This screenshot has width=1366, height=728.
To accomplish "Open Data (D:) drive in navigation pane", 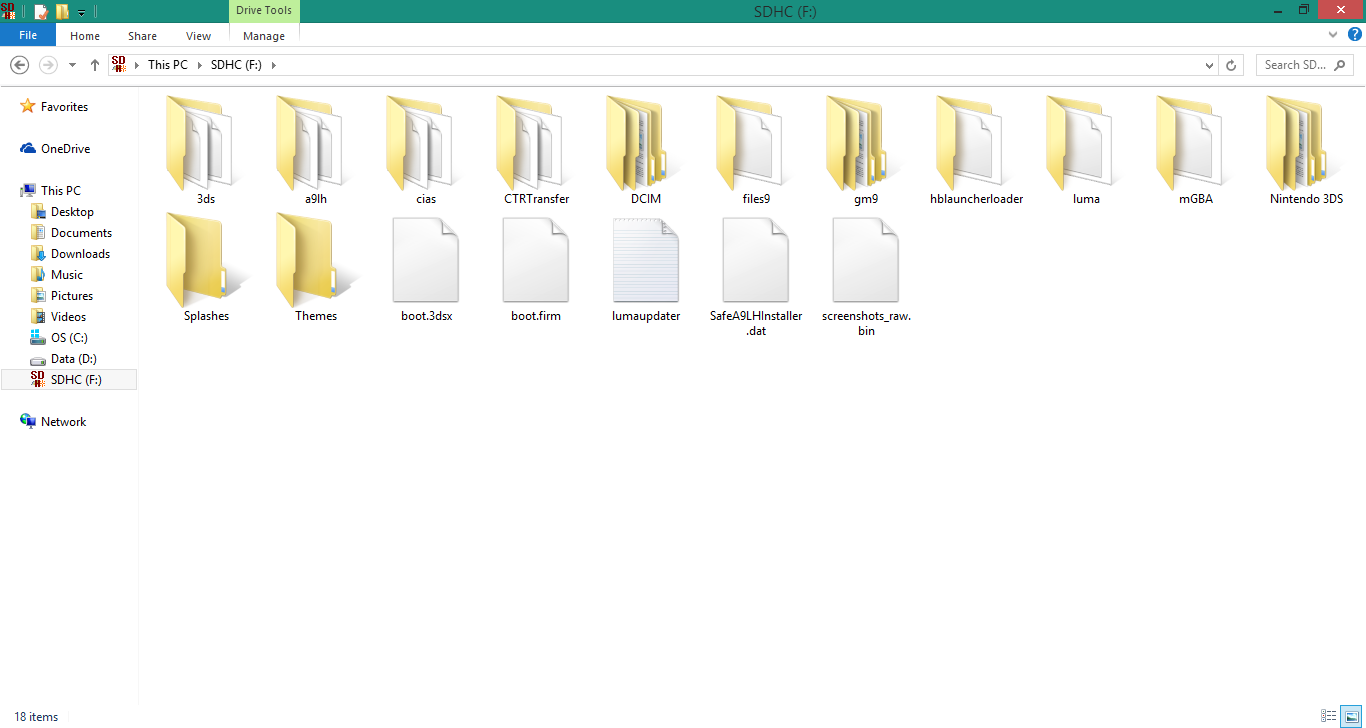I will pyautogui.click(x=74, y=359).
